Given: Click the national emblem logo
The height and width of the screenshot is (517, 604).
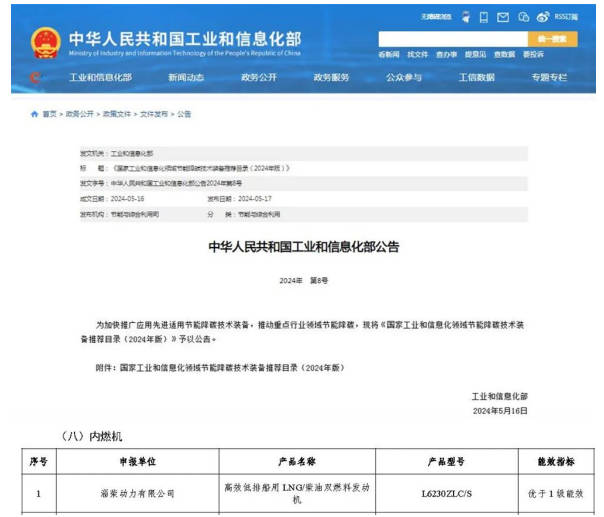Looking at the screenshot, I should tap(46, 43).
